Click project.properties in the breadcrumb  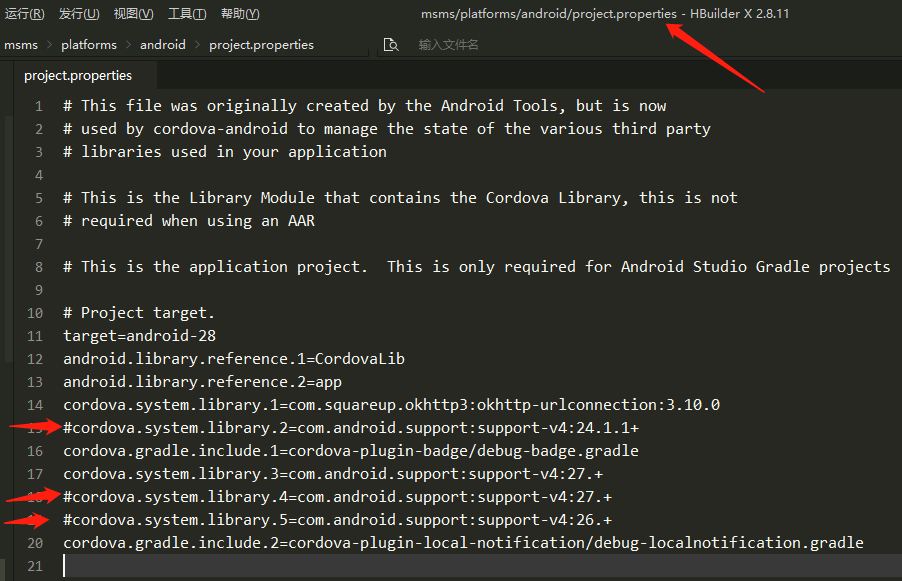261,45
